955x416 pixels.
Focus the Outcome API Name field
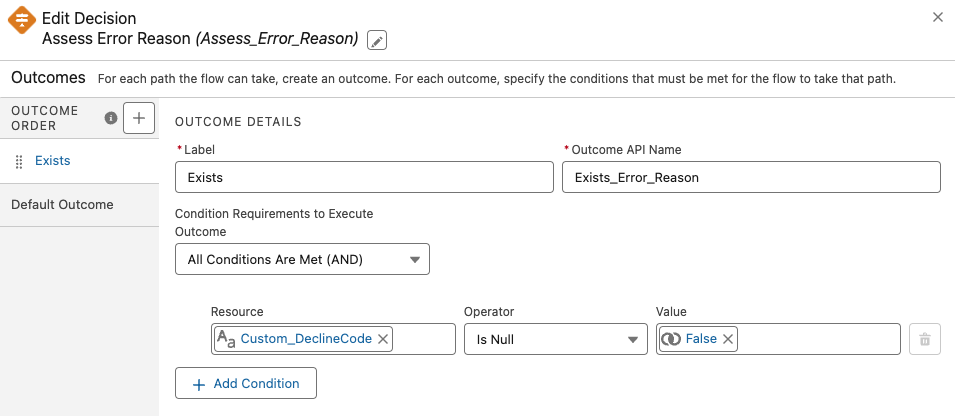click(751, 177)
